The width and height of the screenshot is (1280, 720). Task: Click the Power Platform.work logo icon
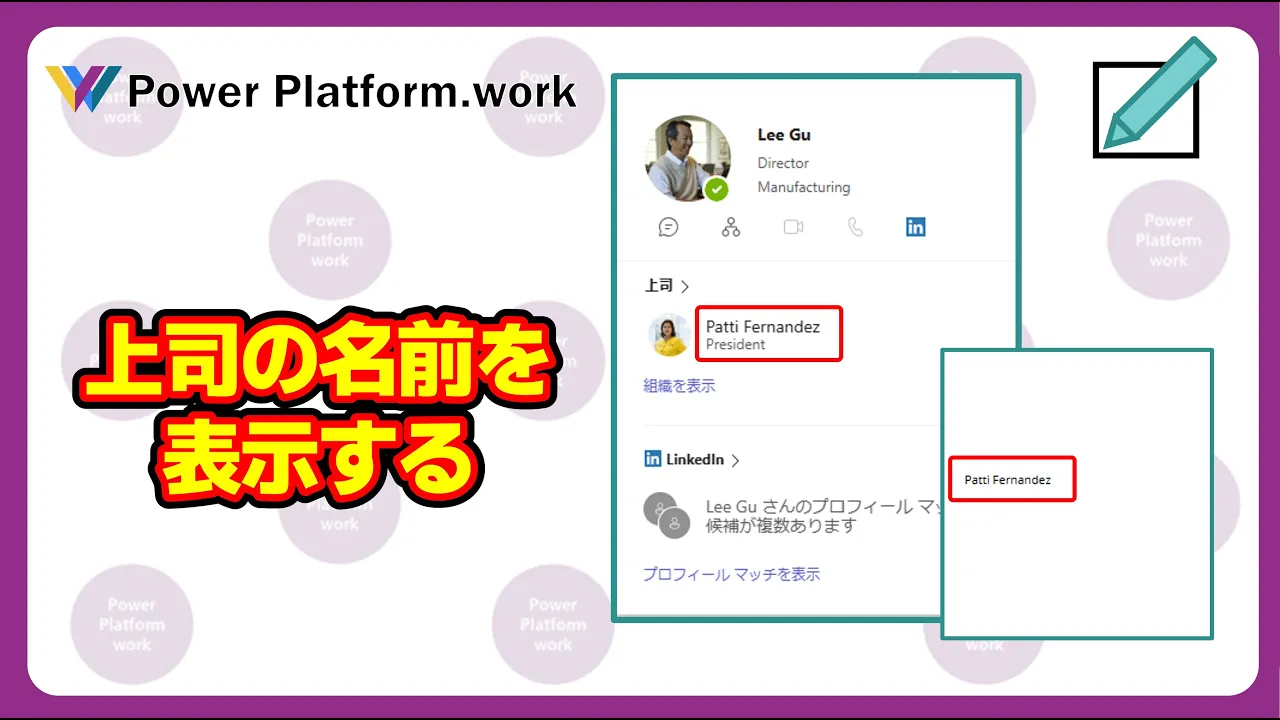[x=83, y=89]
